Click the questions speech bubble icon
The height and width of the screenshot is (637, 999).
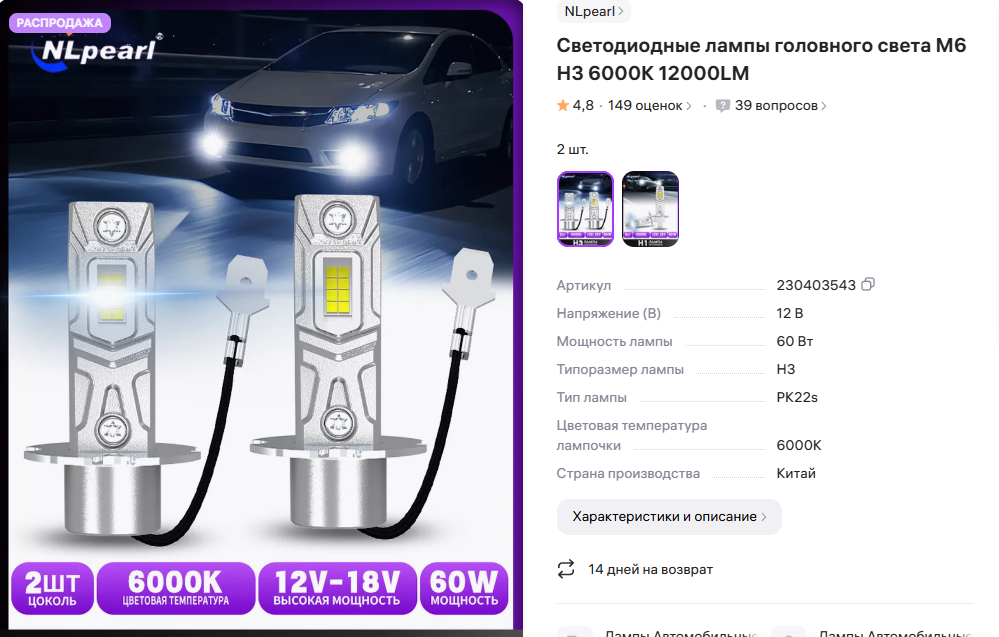point(722,106)
